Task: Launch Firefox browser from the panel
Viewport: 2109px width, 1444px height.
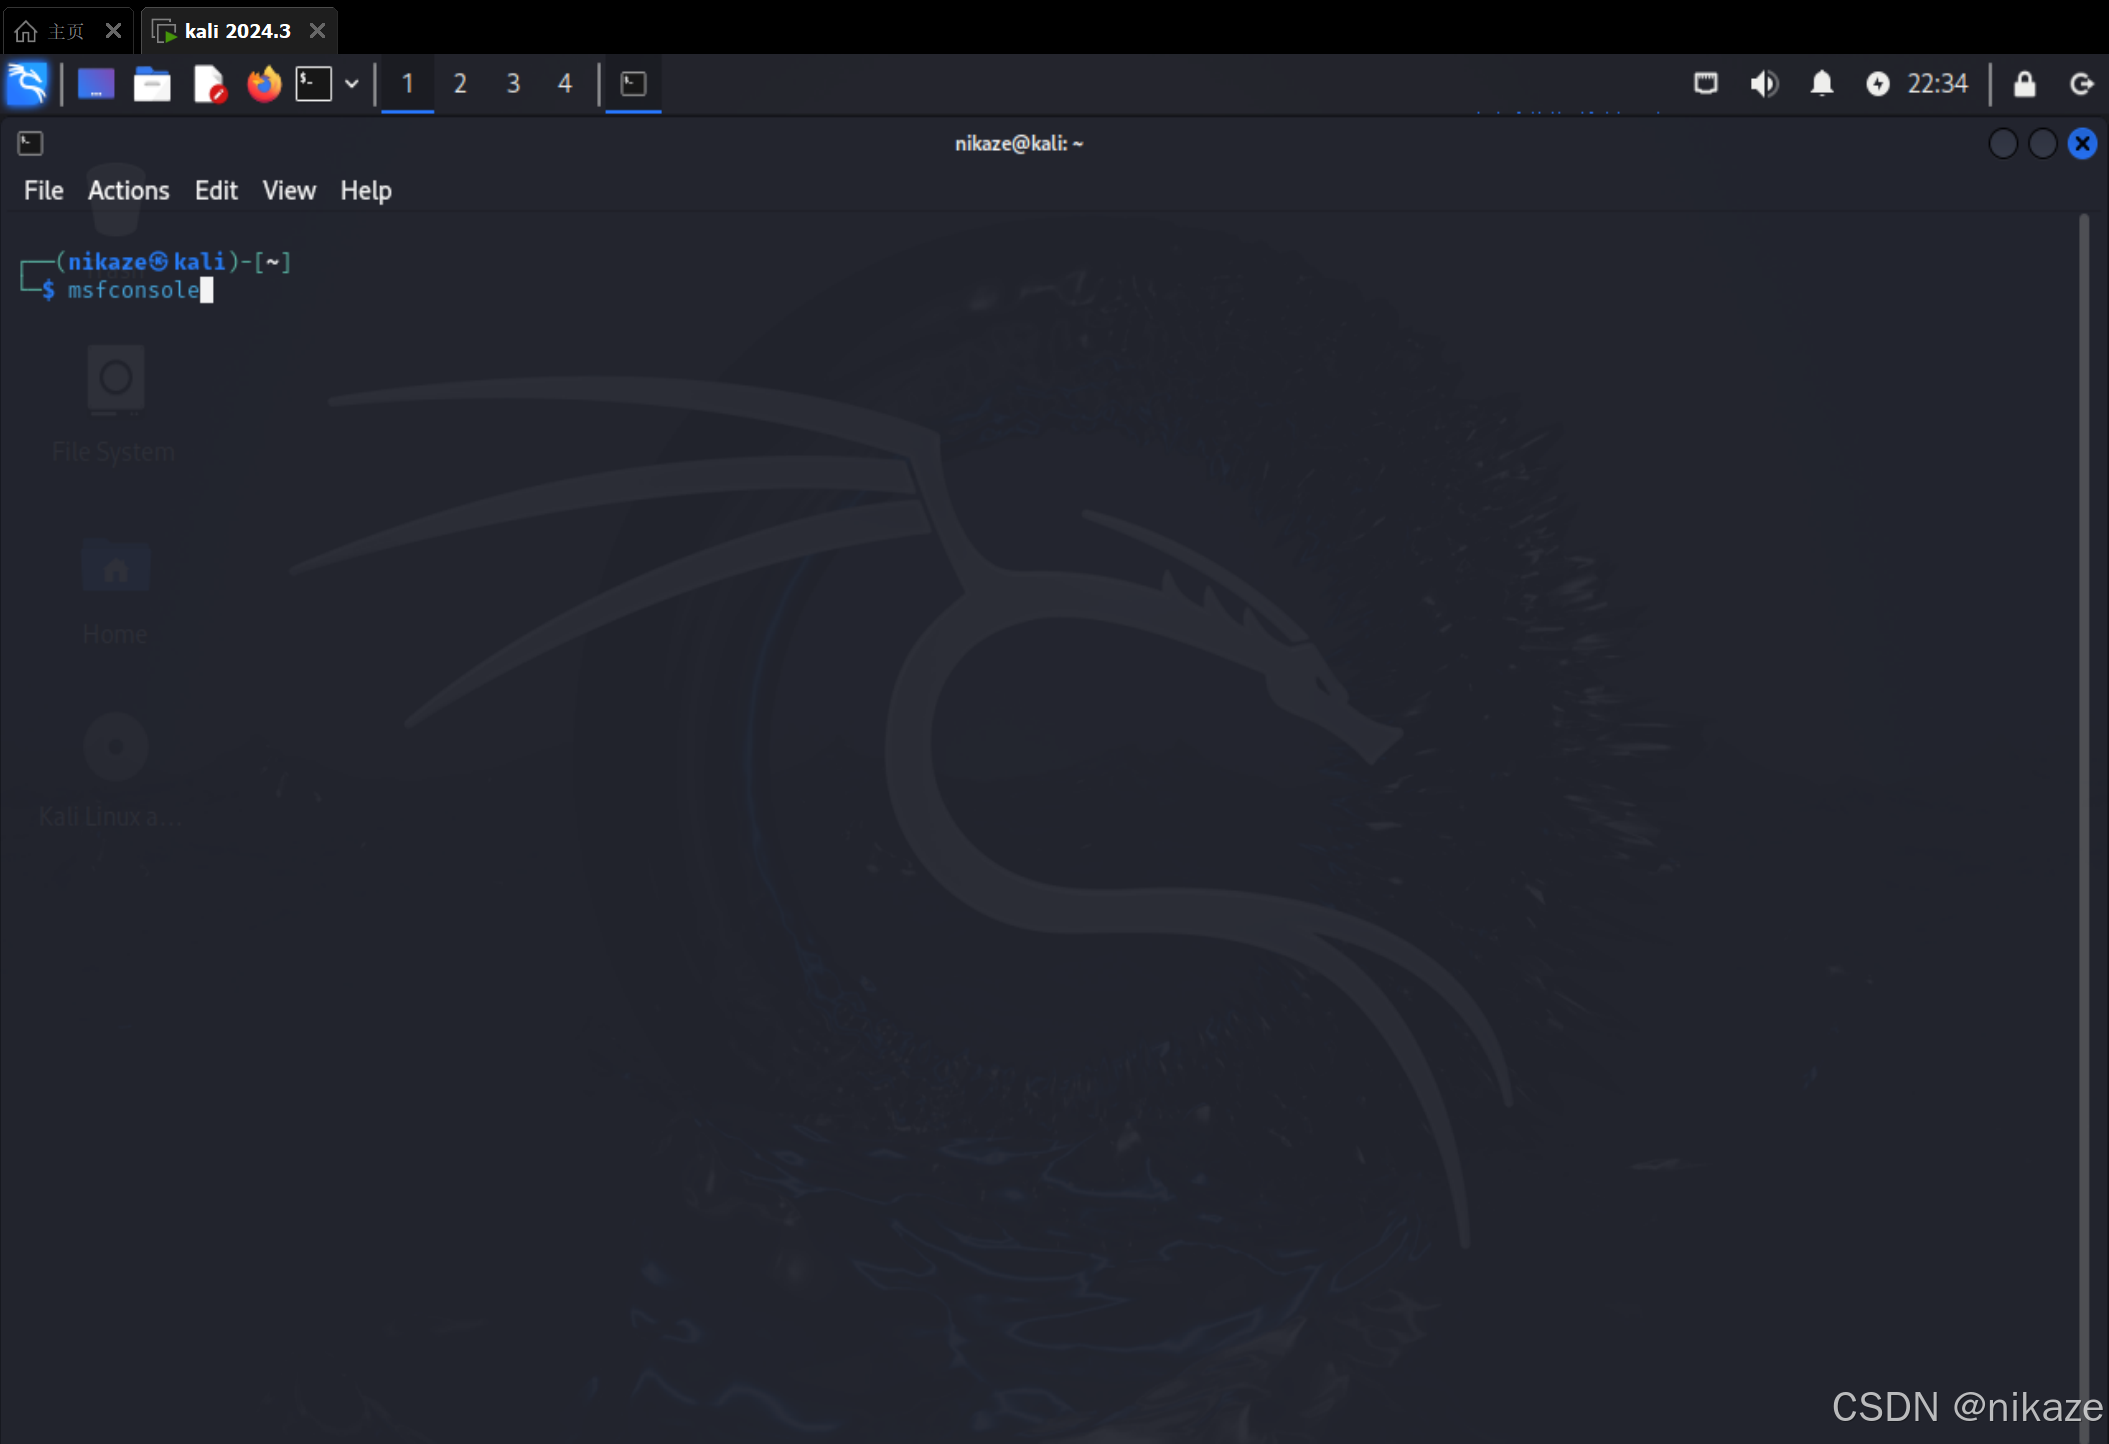Action: pos(264,84)
